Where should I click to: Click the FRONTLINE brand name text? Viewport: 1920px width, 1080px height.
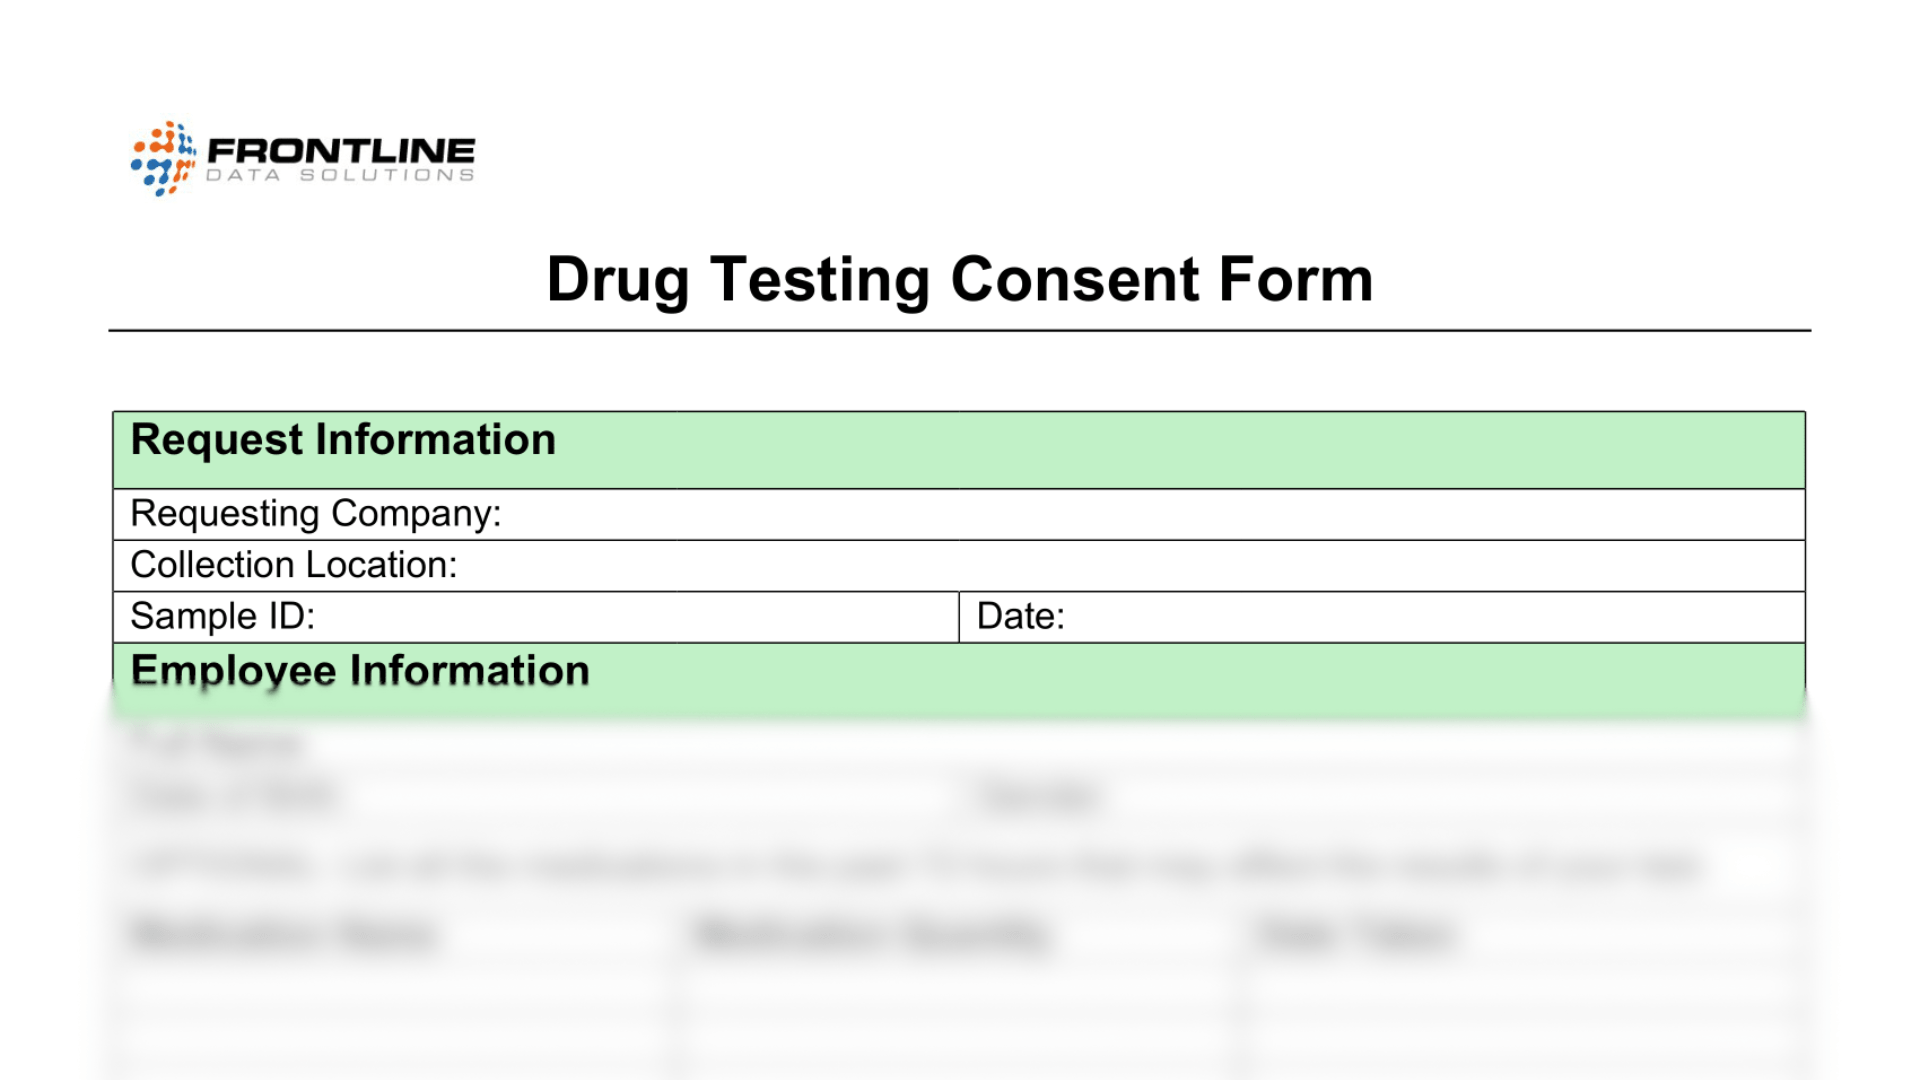pos(341,150)
